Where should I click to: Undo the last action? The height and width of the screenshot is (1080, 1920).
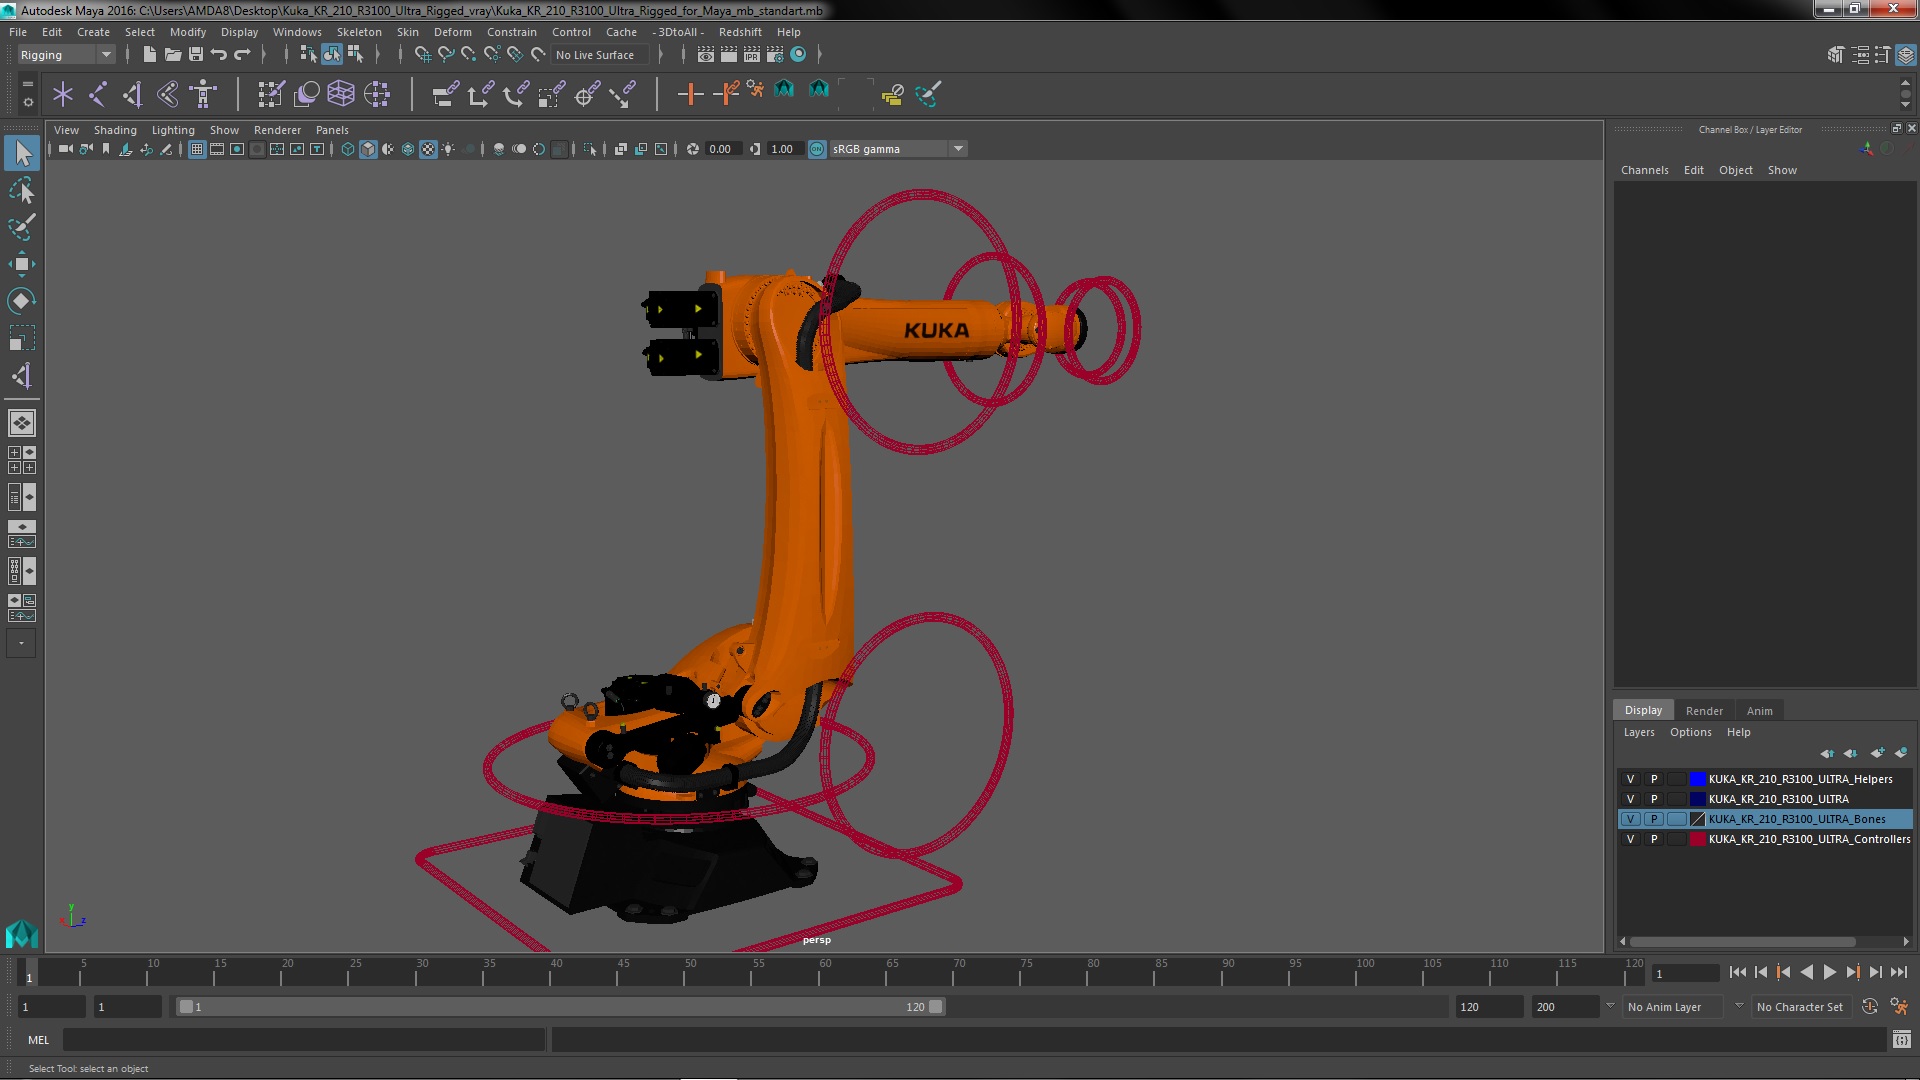pyautogui.click(x=219, y=55)
